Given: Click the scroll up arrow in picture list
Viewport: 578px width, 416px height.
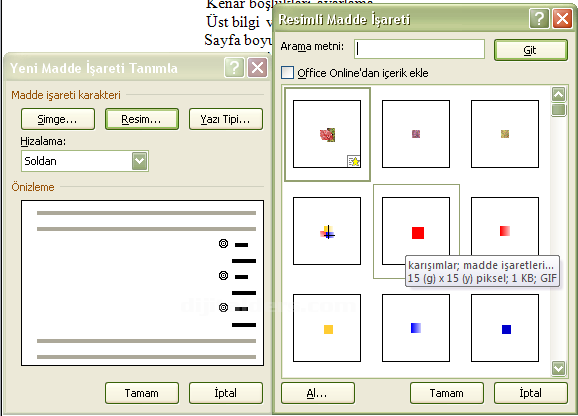Looking at the screenshot, I should point(558,95).
